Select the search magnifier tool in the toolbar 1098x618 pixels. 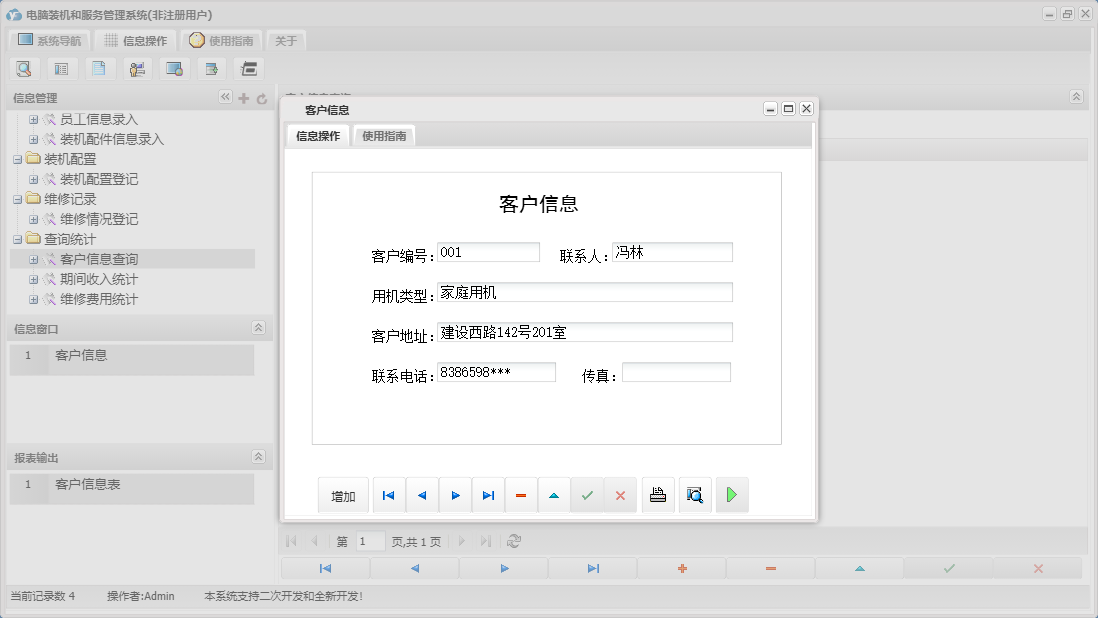[24, 68]
